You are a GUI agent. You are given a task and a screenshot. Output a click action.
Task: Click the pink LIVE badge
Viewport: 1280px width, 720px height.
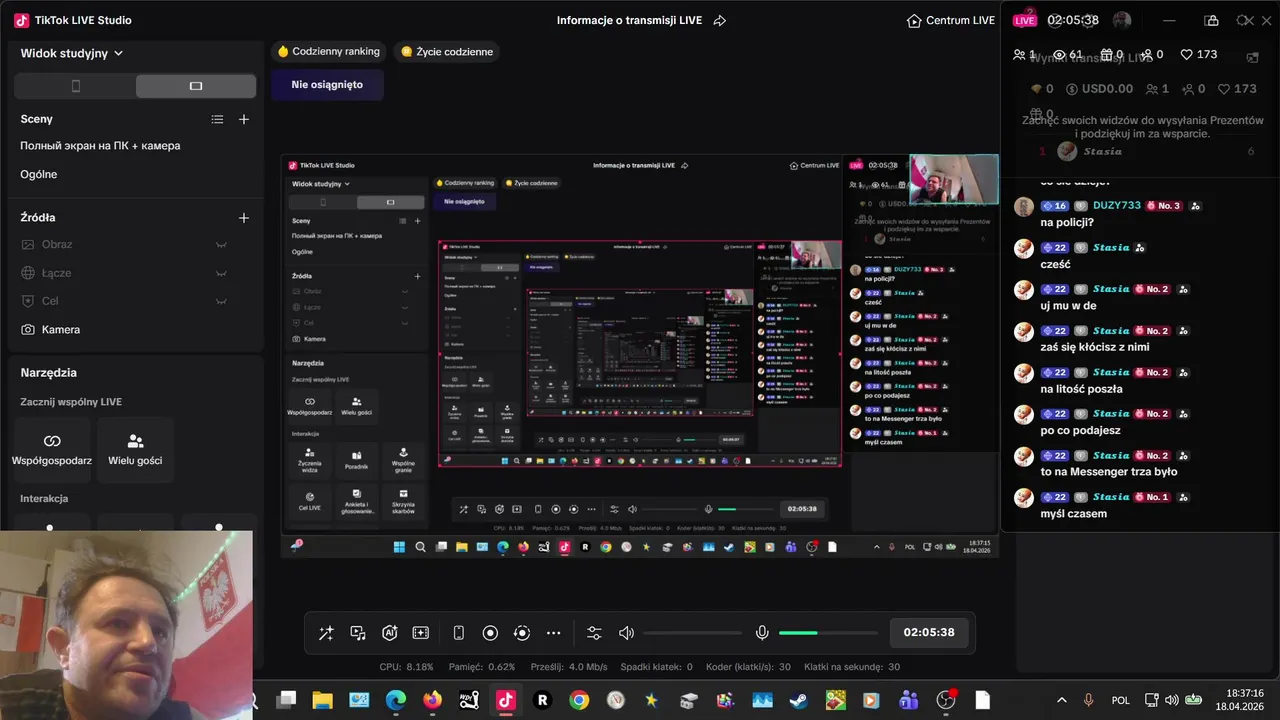tap(1025, 20)
